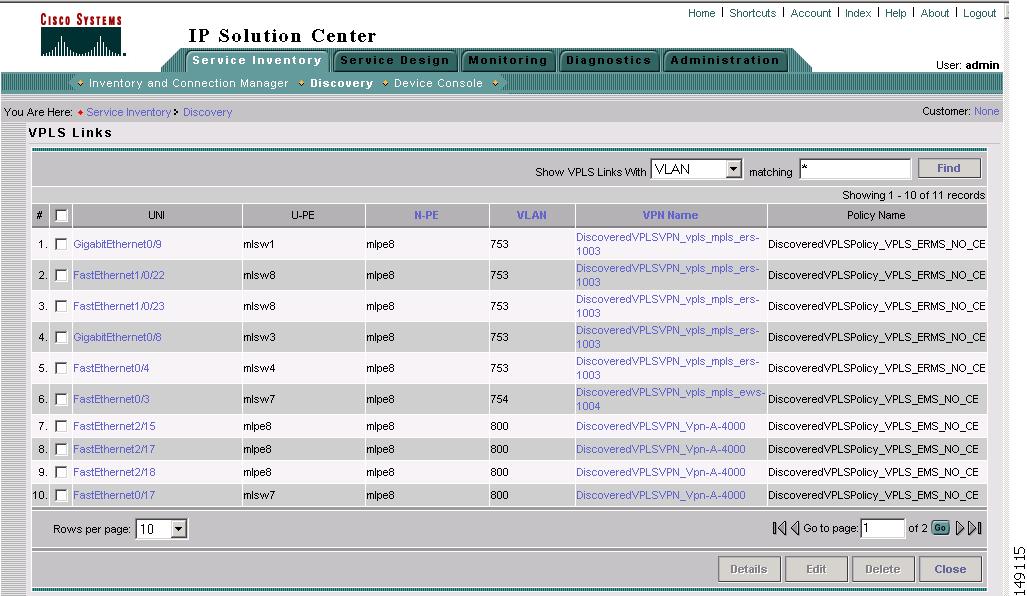Click the Find button
The height and width of the screenshot is (596, 1027).
pos(949,168)
